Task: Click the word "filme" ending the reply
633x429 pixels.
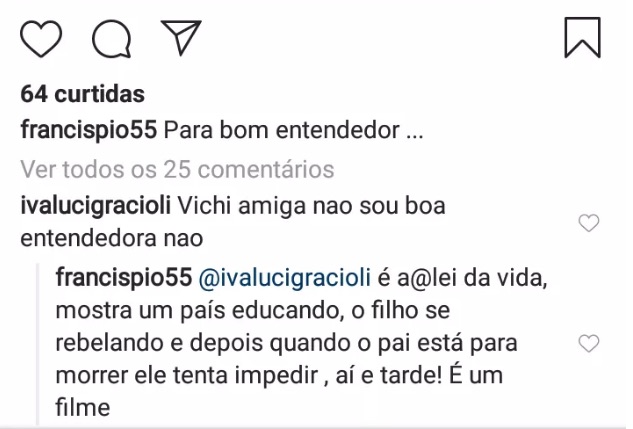Action: [x=83, y=407]
